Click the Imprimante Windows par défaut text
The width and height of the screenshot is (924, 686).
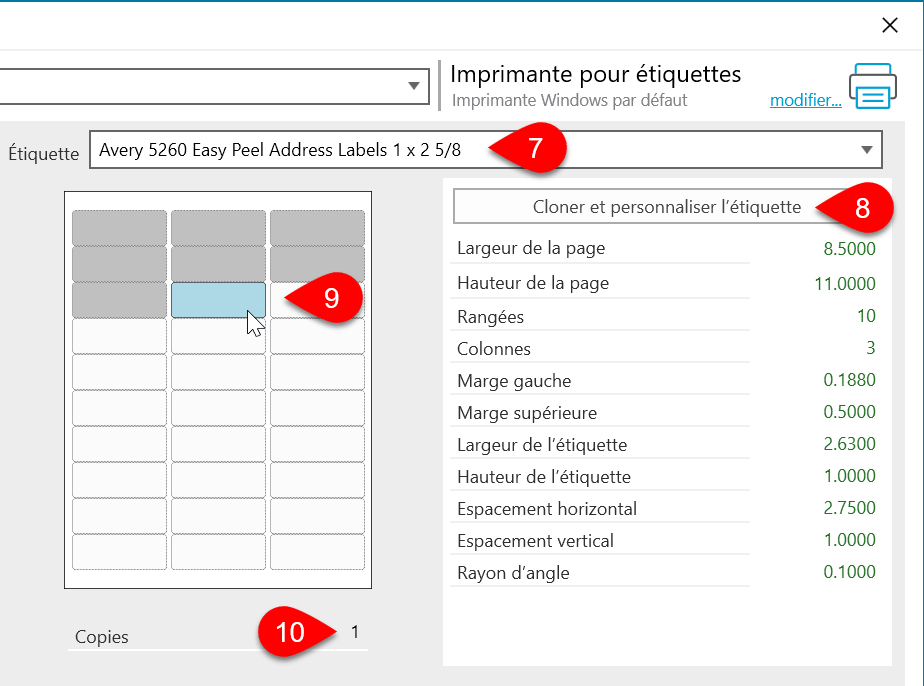point(569,100)
